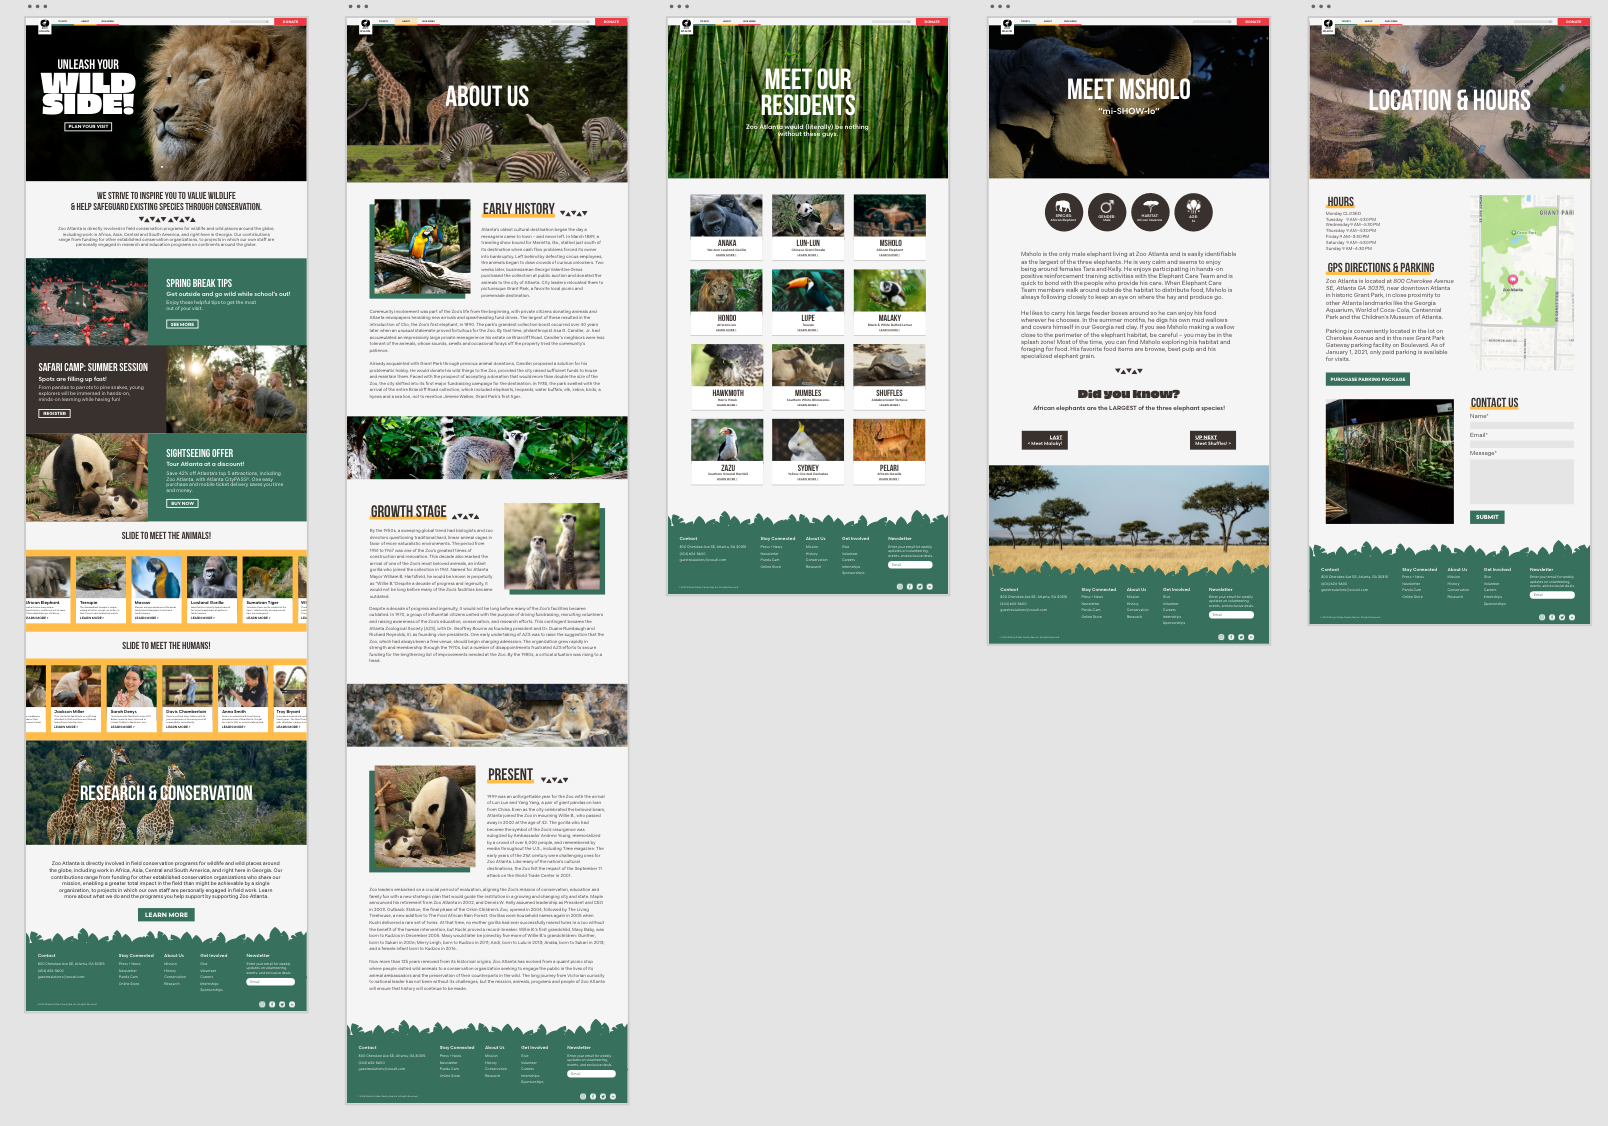The image size is (1608, 1126).
Task: Click Online Store link in Location & Hours footer
Action: click(1412, 597)
